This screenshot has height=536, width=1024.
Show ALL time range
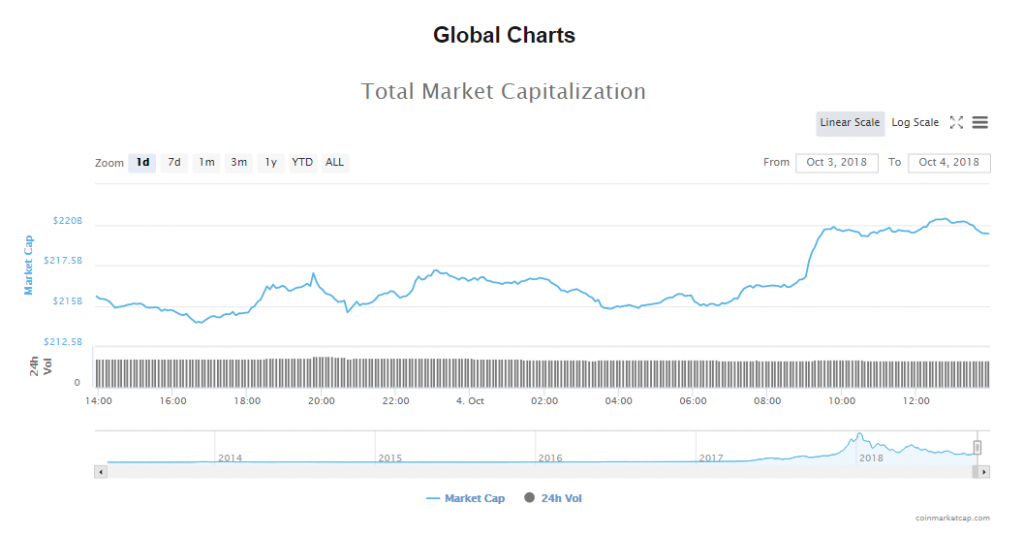click(x=334, y=162)
